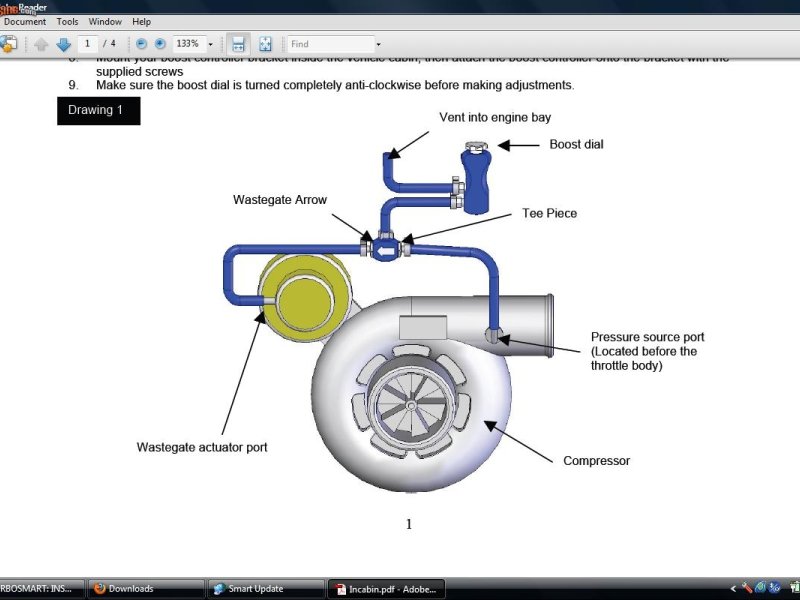Click the 'supplied screws' text line
The height and width of the screenshot is (600, 800).
click(x=139, y=71)
